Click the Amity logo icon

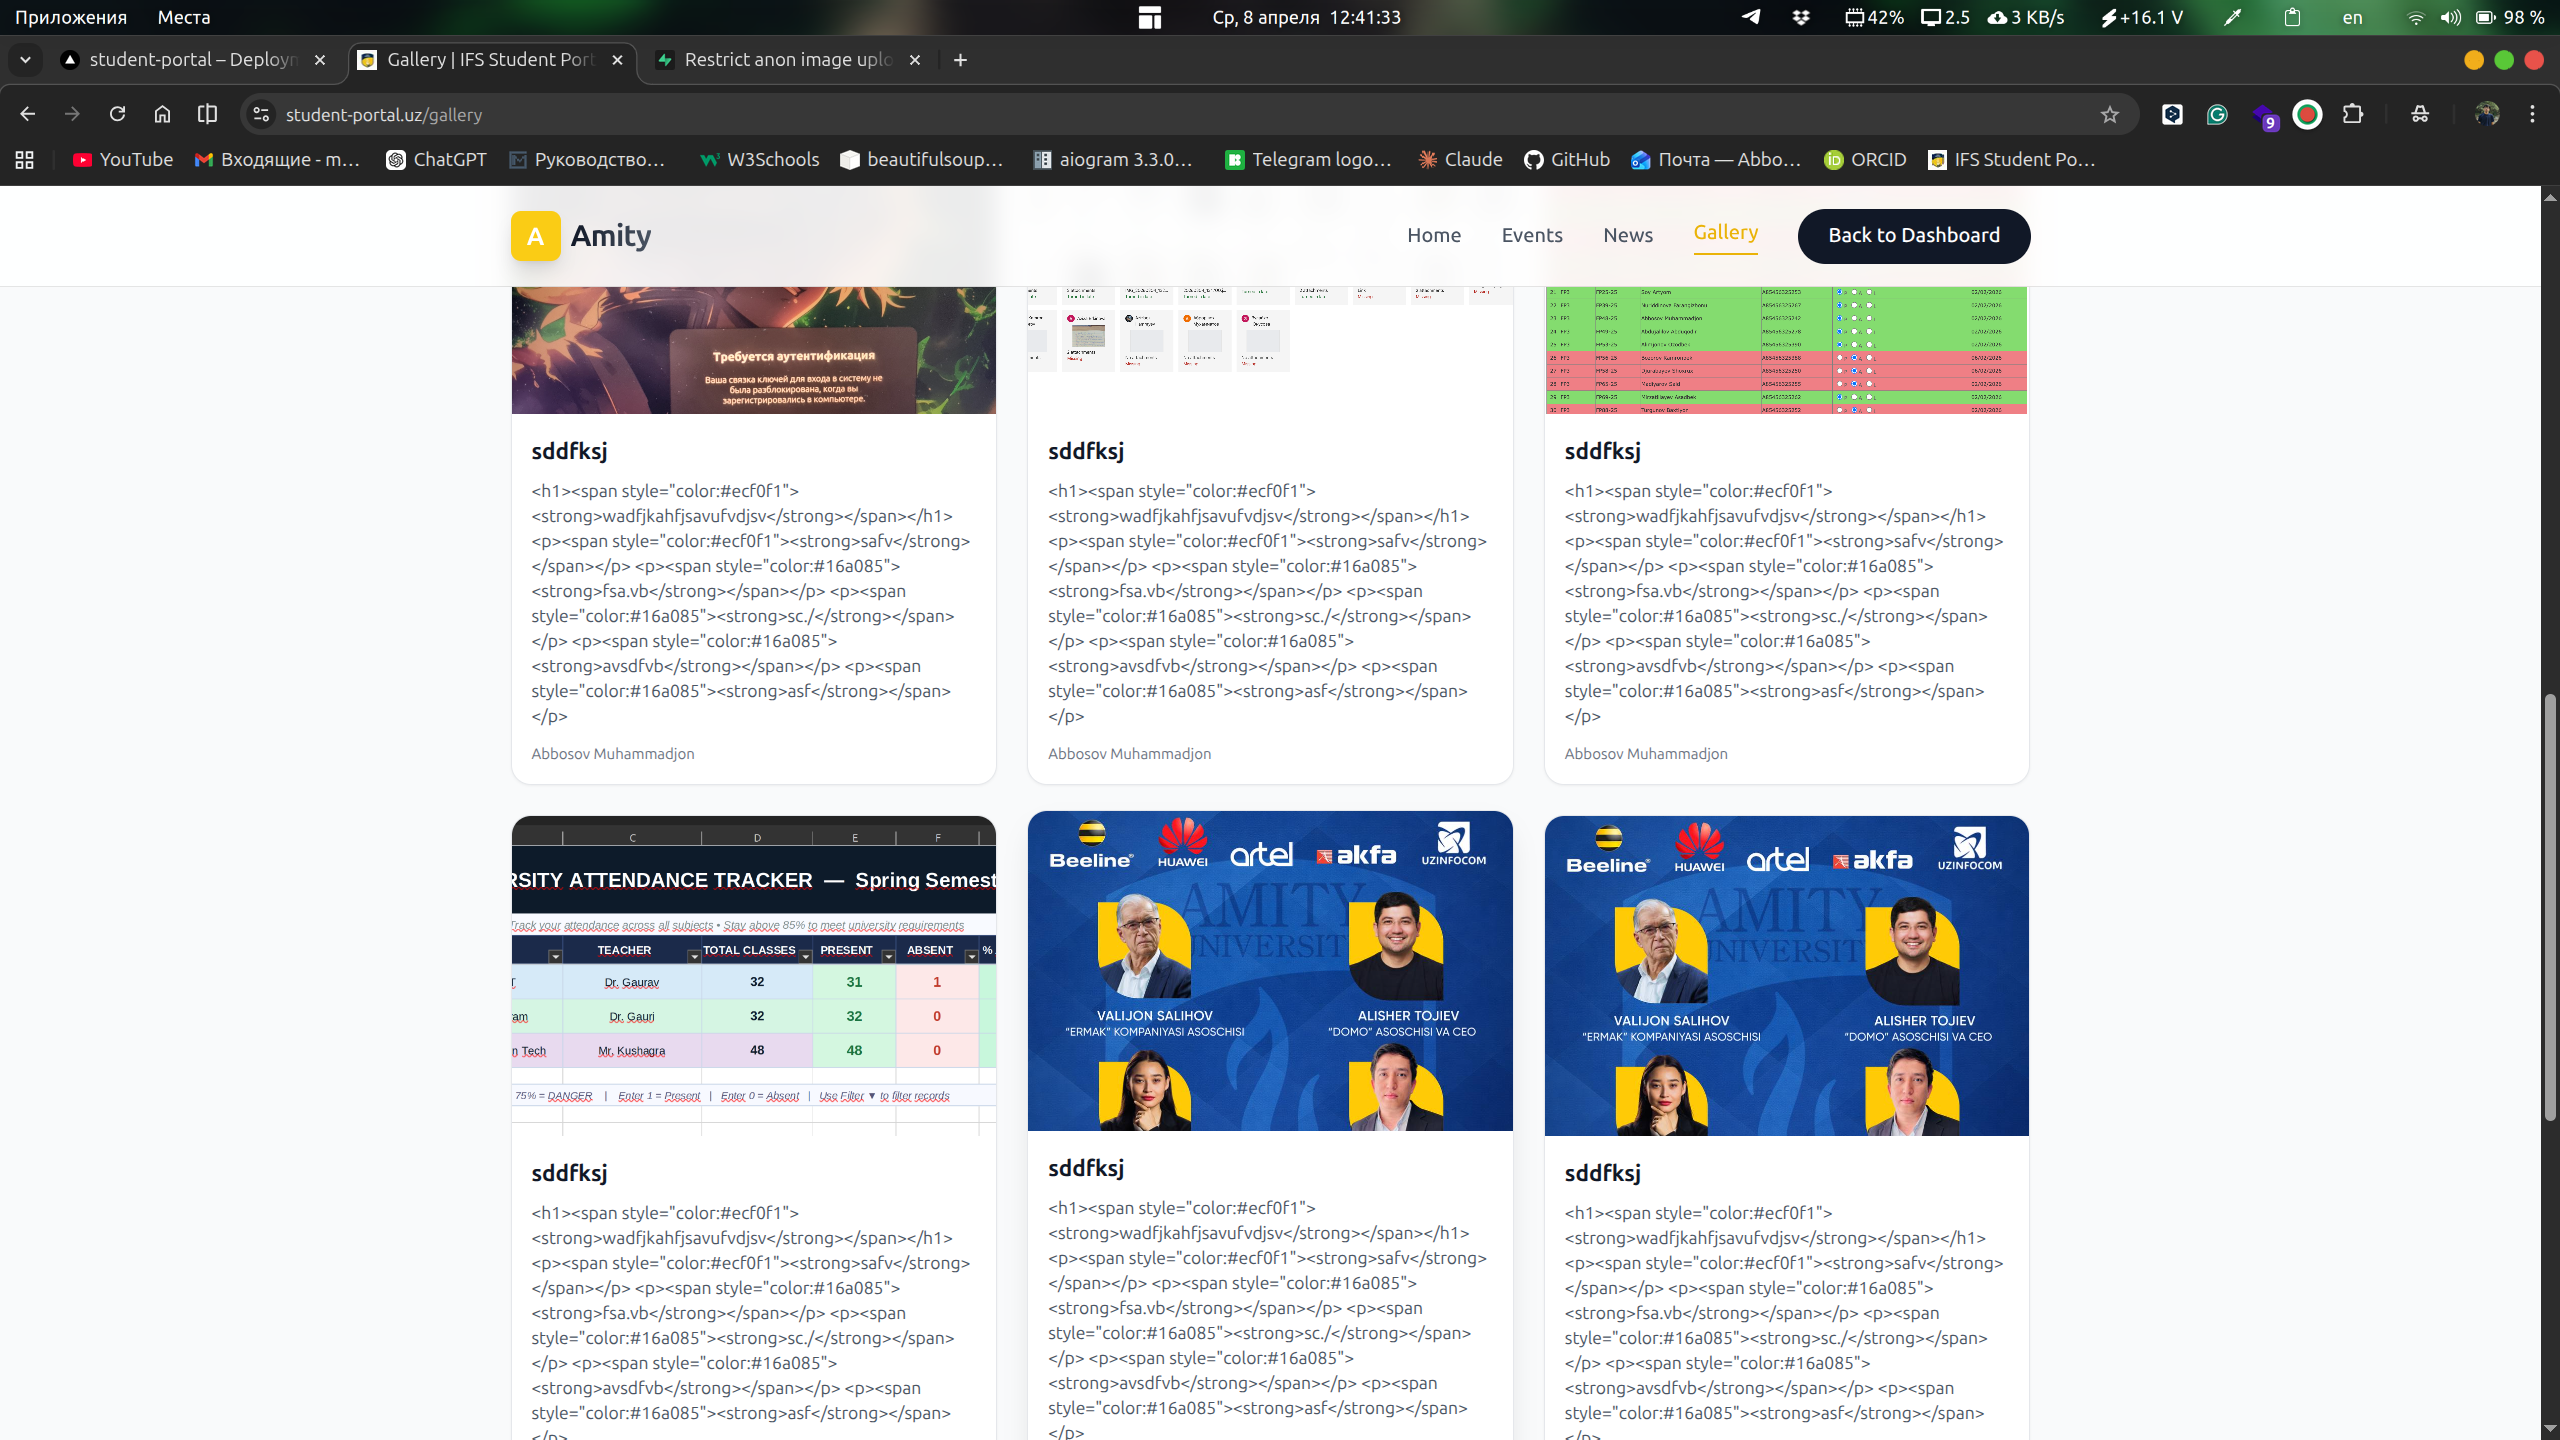535,236
